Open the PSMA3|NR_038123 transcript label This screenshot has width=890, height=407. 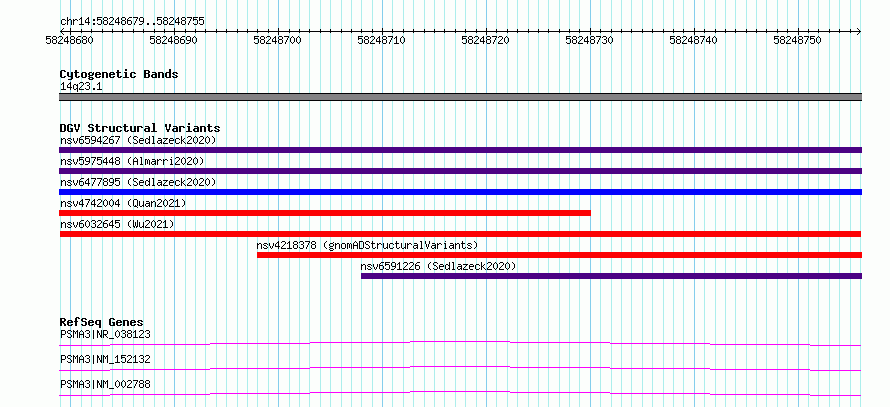(105, 335)
